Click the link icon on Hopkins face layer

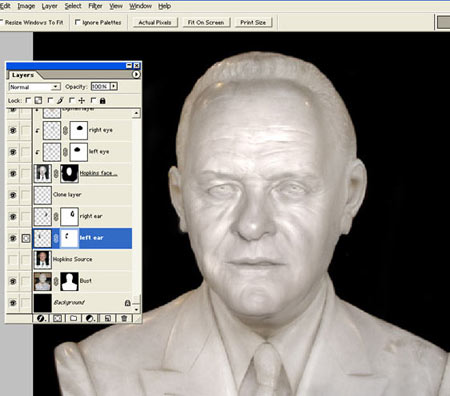point(56,173)
